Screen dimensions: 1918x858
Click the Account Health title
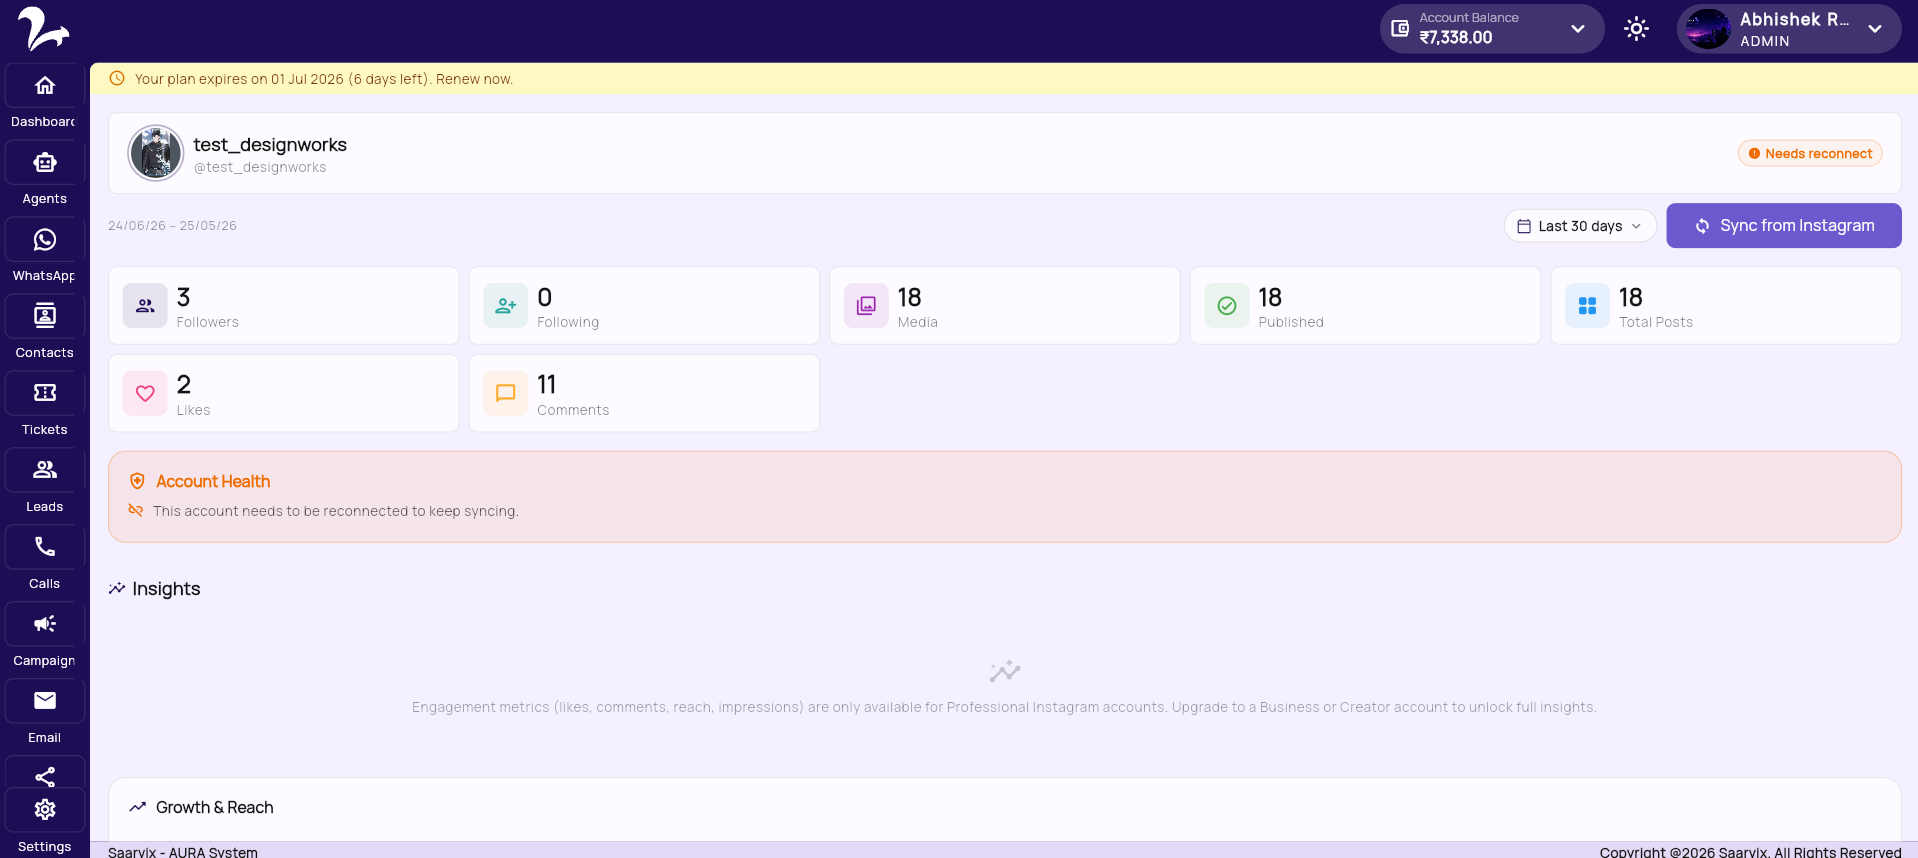click(x=213, y=481)
